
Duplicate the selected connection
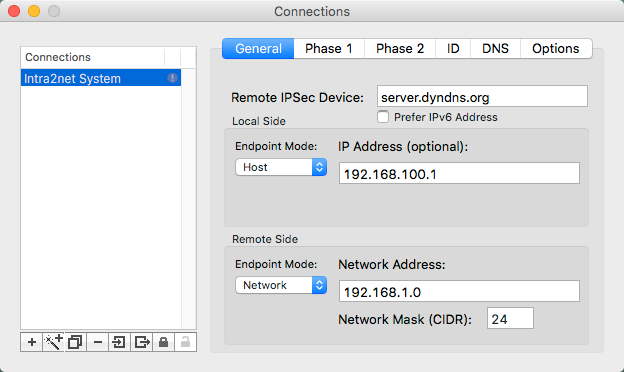(75, 342)
